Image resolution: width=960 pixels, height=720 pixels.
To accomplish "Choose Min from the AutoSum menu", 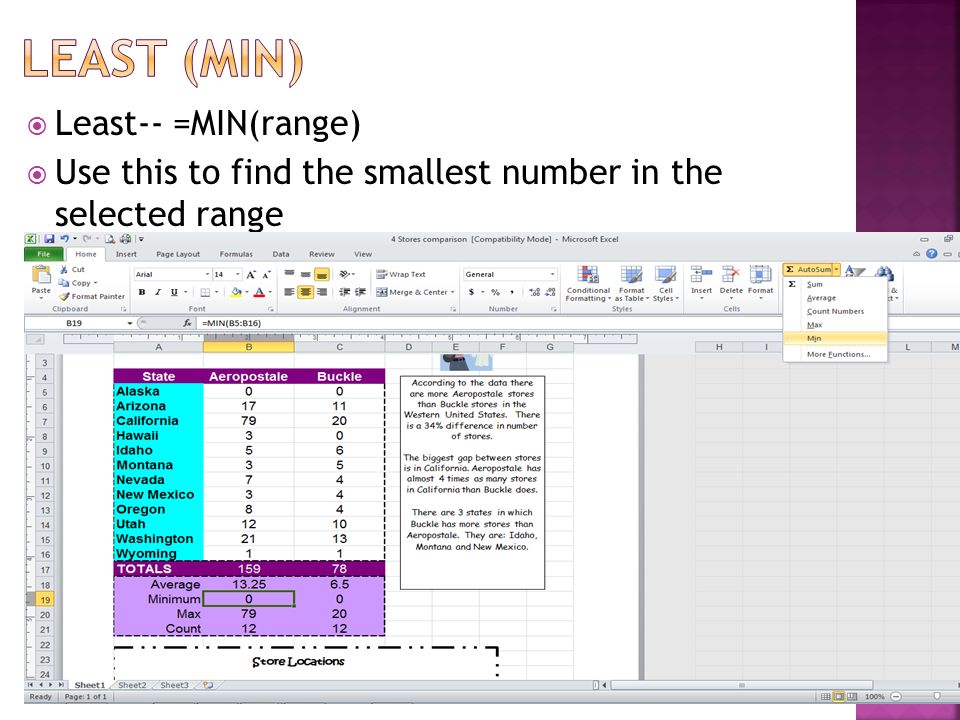I will [x=835, y=338].
